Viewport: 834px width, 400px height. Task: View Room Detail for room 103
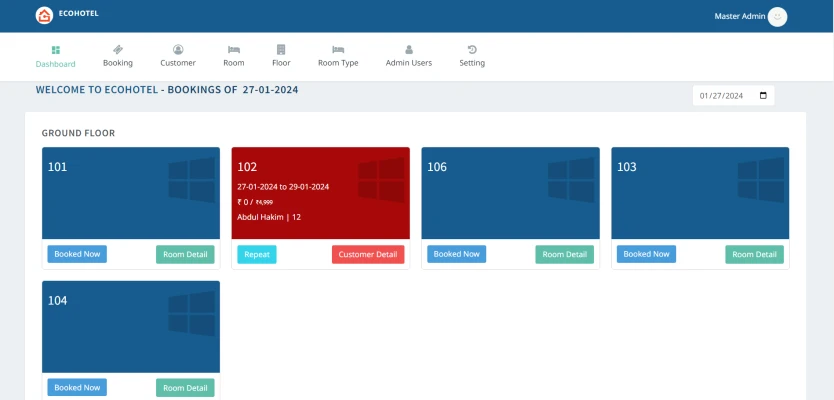click(x=754, y=254)
